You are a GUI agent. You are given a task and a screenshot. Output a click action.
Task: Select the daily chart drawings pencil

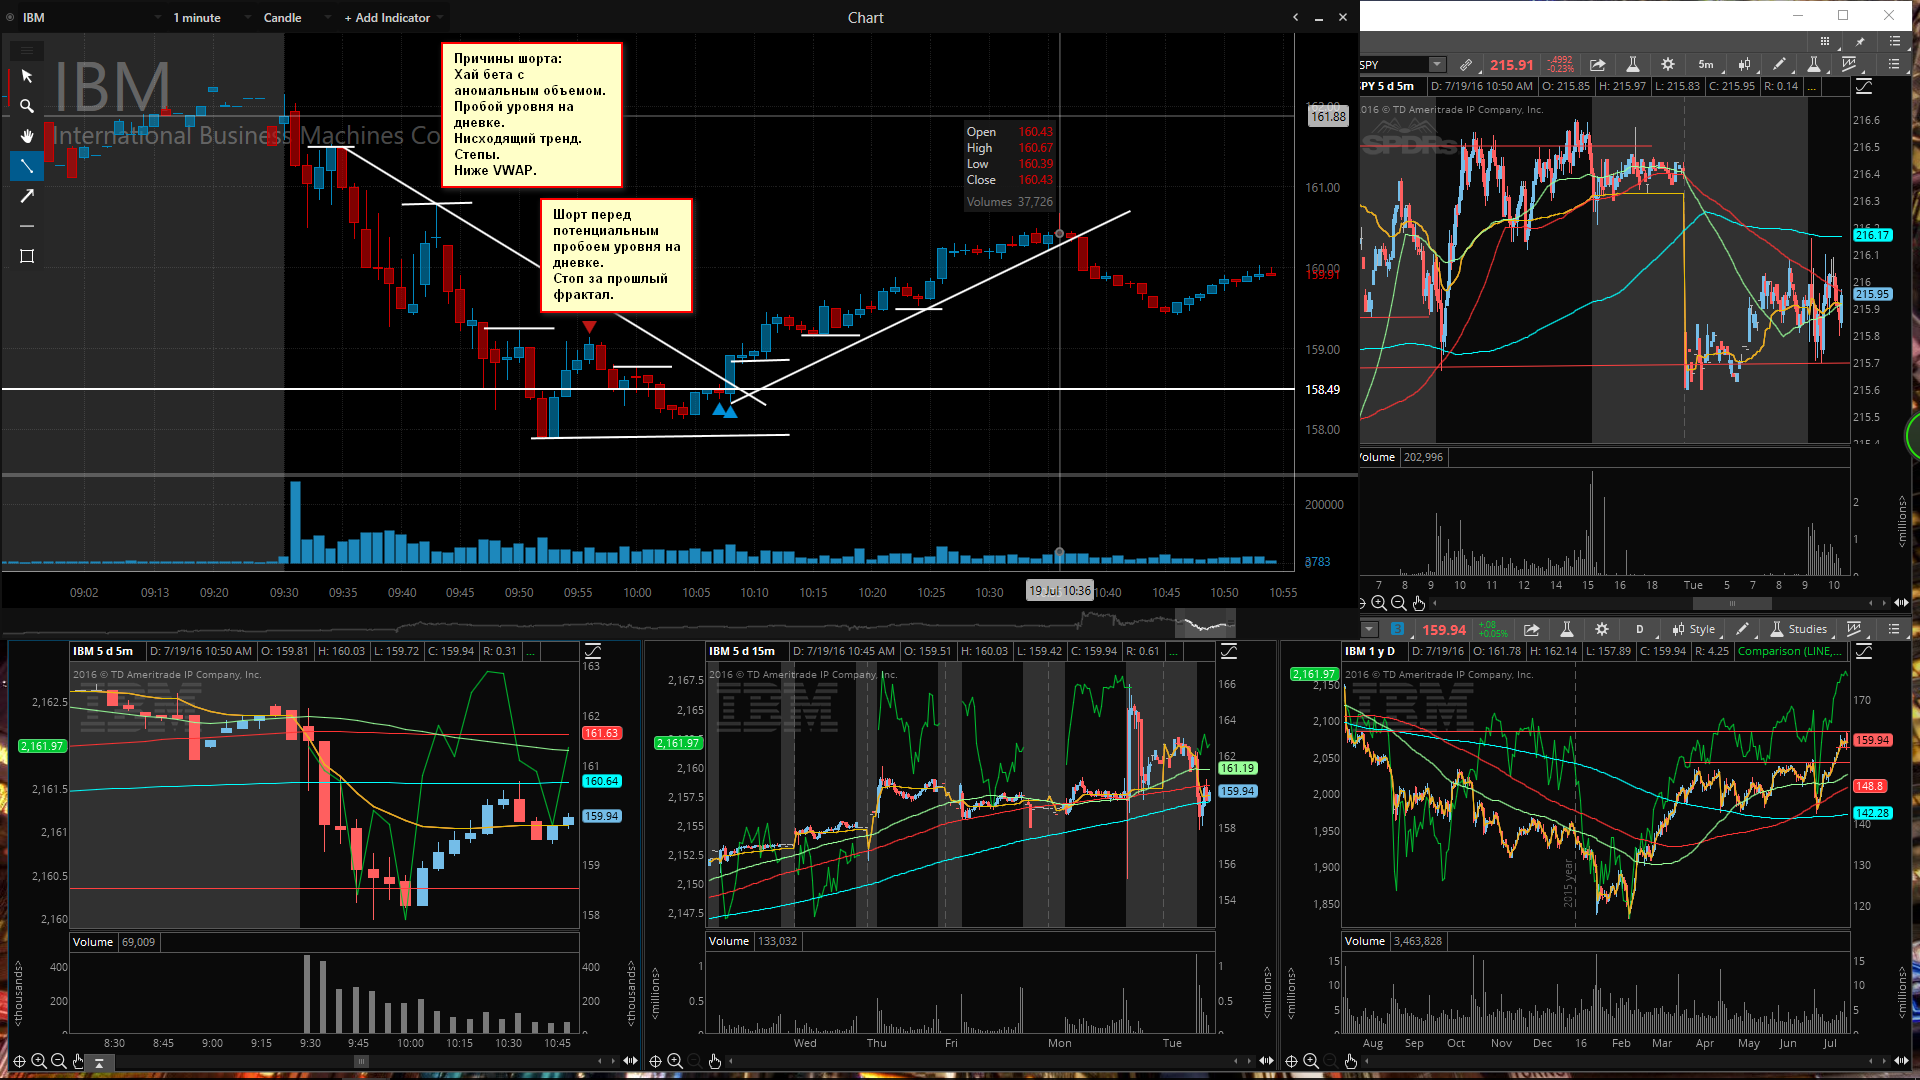click(x=1743, y=629)
